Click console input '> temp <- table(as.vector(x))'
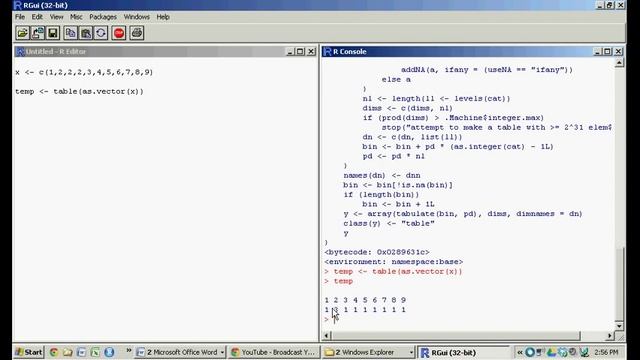The image size is (640, 360). pos(393,271)
